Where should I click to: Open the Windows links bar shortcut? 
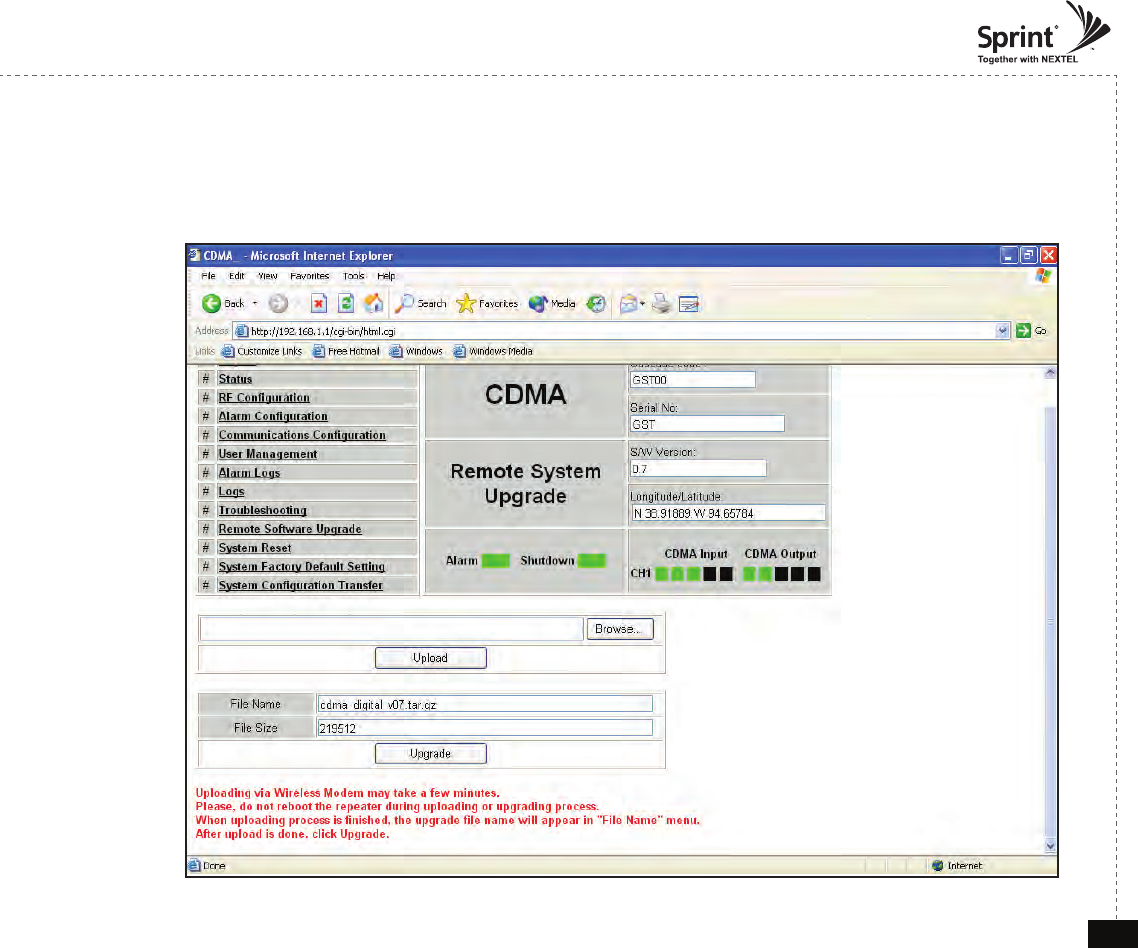coord(416,351)
